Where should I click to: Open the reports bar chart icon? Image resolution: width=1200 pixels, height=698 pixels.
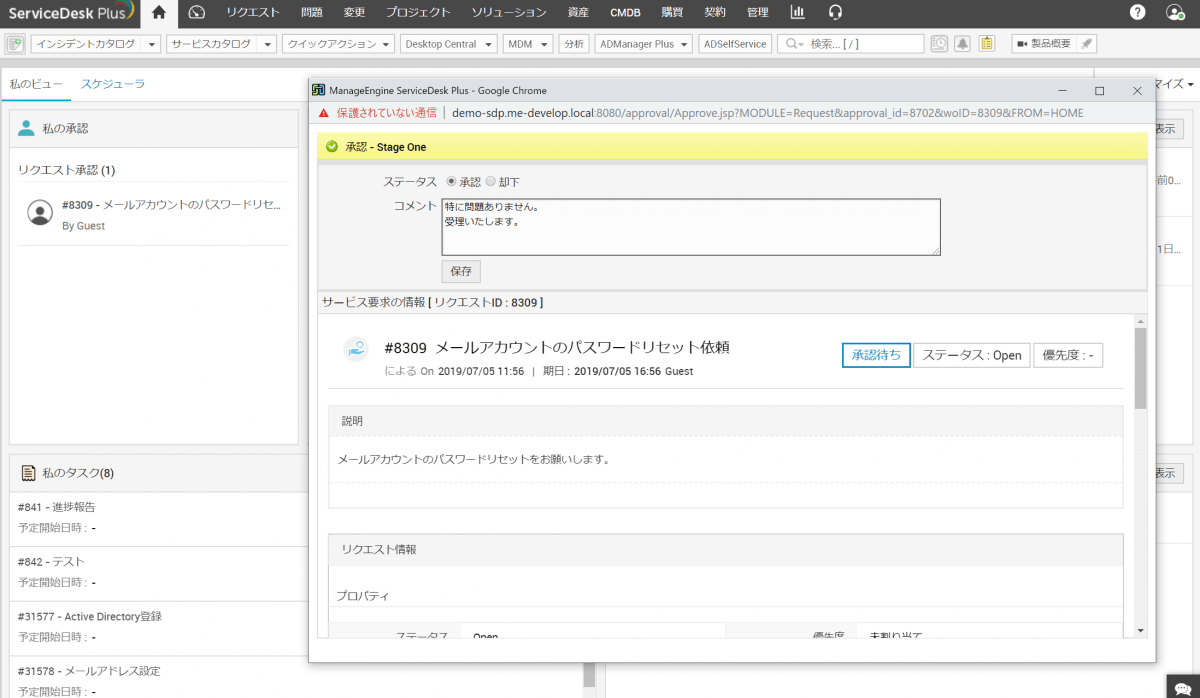(x=797, y=13)
